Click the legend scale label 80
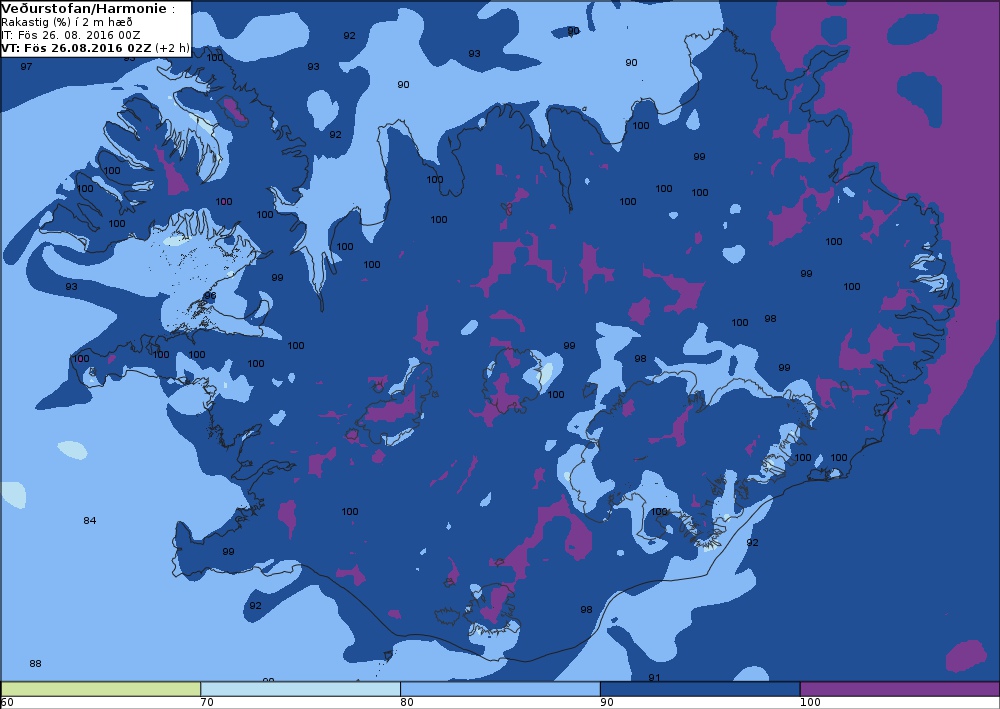This screenshot has height=709, width=1000. (x=407, y=702)
